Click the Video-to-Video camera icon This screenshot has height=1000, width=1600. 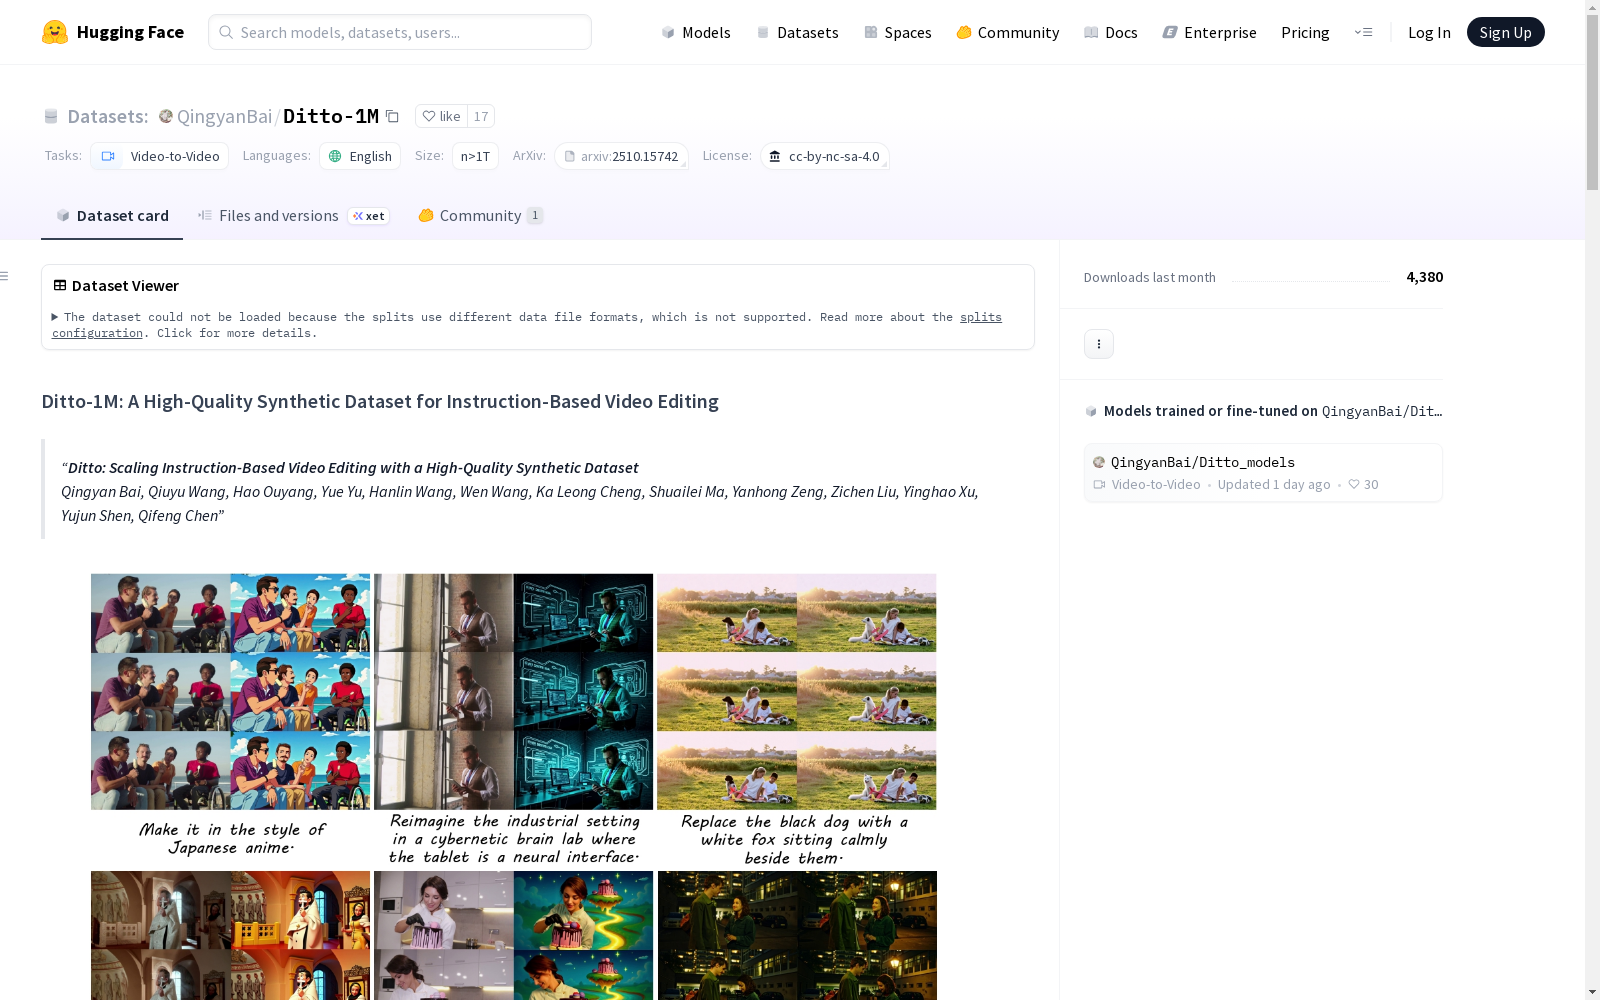point(108,156)
